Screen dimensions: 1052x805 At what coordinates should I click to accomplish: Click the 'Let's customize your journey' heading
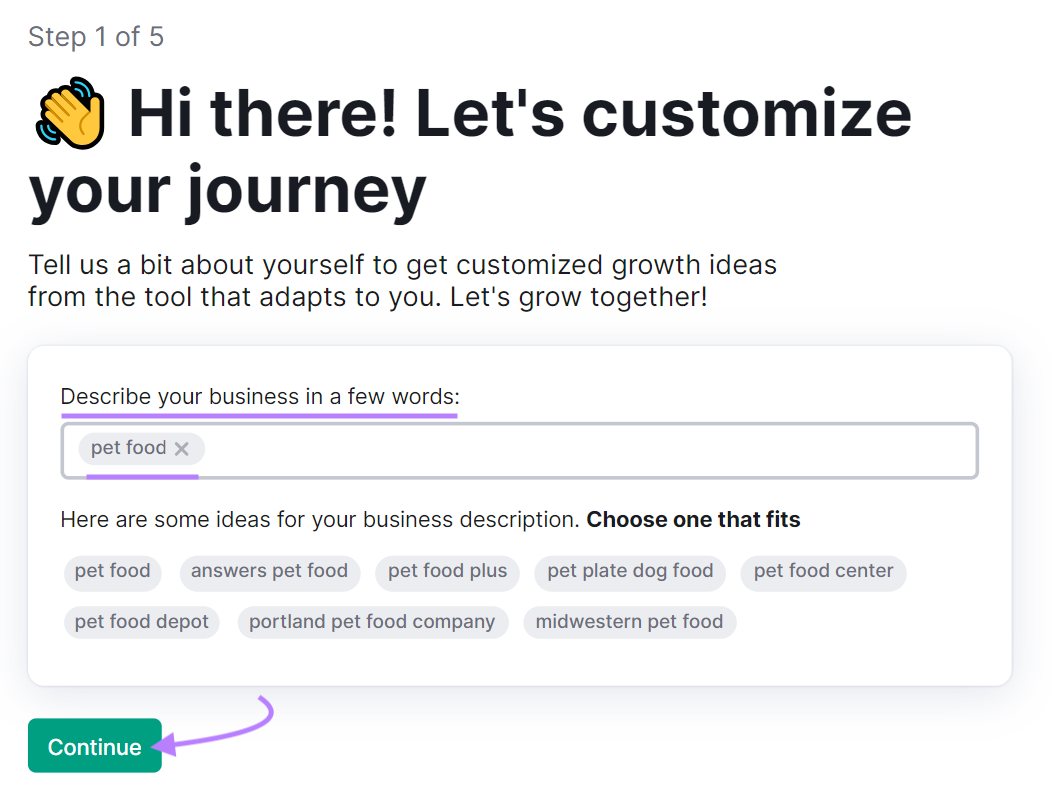[470, 150]
